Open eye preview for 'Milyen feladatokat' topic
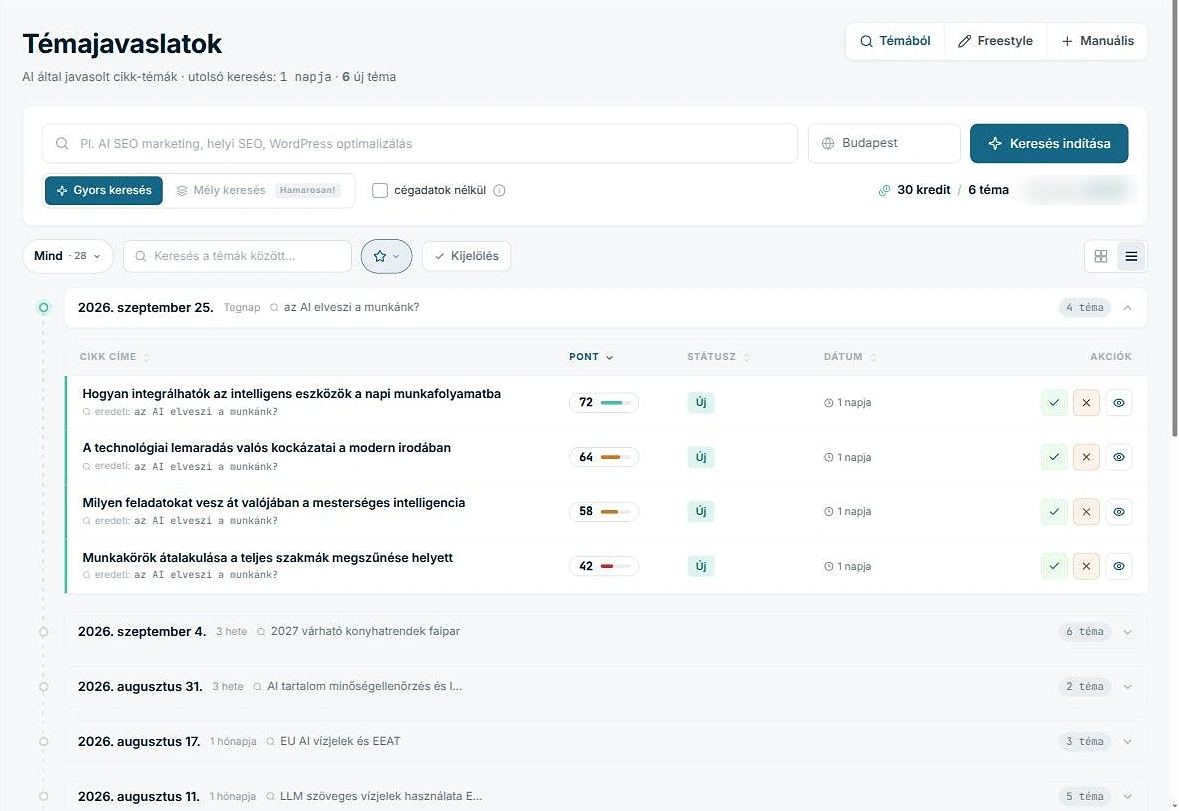Viewport: 1179px width, 811px height. pyautogui.click(x=1119, y=511)
